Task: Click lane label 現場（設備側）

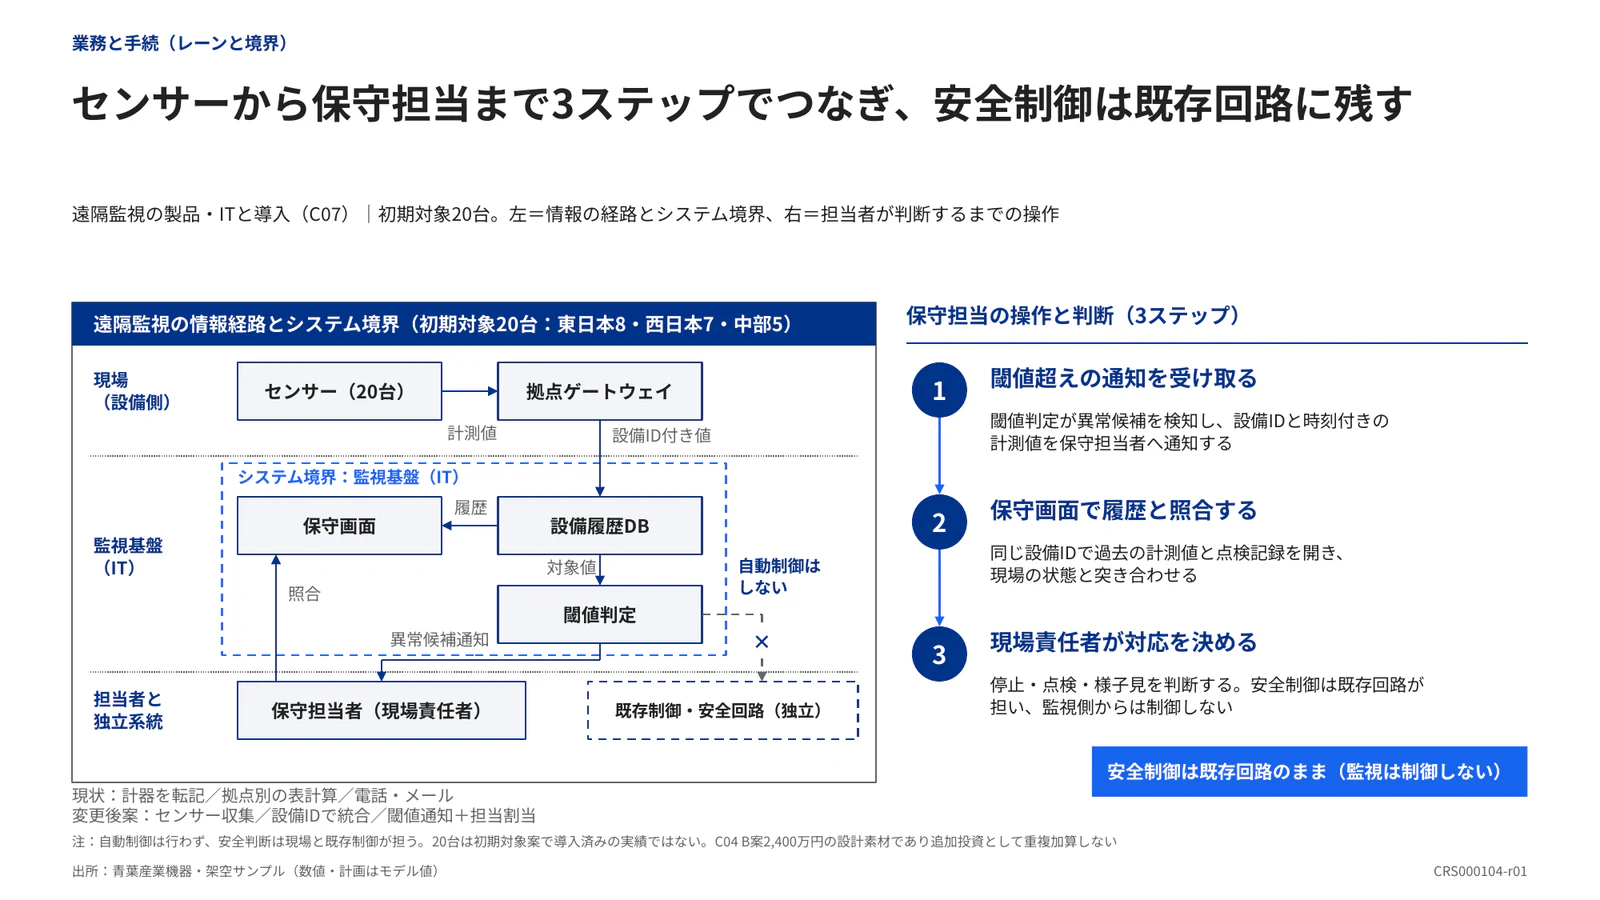Action: pos(135,391)
